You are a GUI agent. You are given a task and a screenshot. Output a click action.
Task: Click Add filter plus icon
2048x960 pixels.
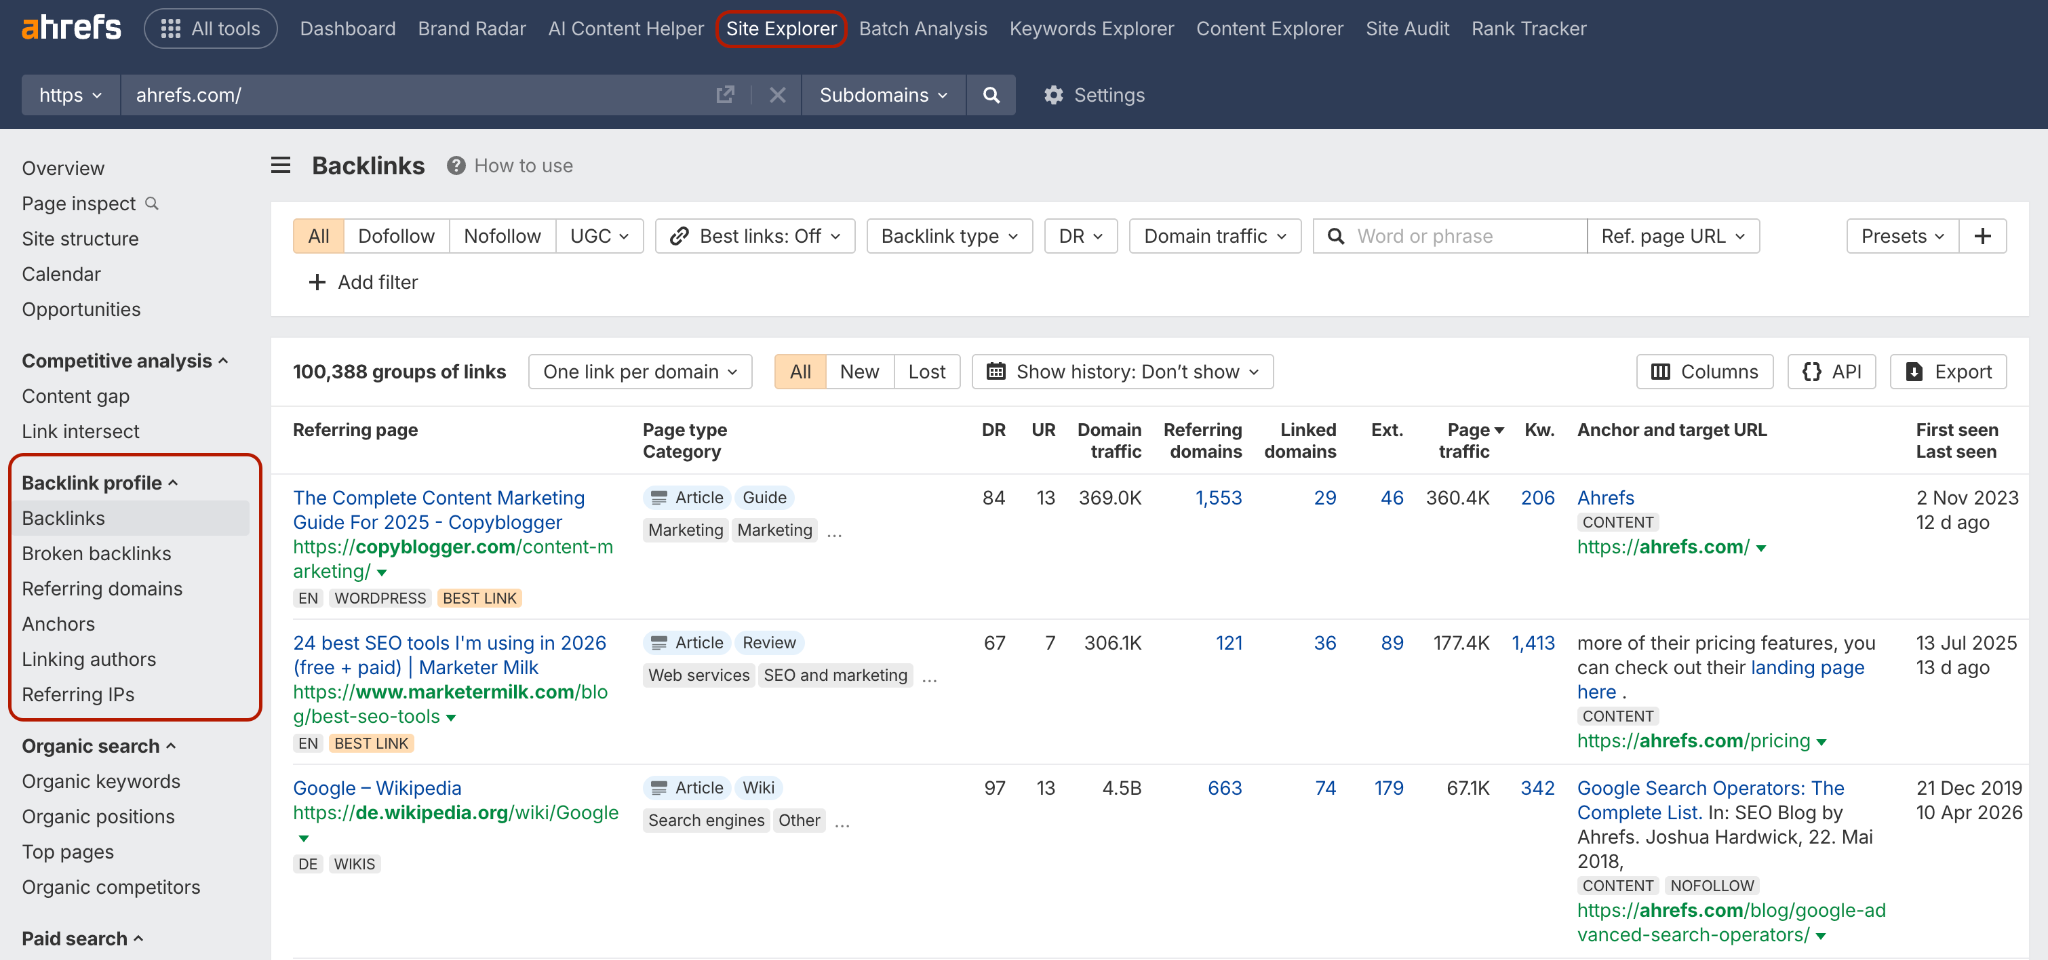pos(317,282)
